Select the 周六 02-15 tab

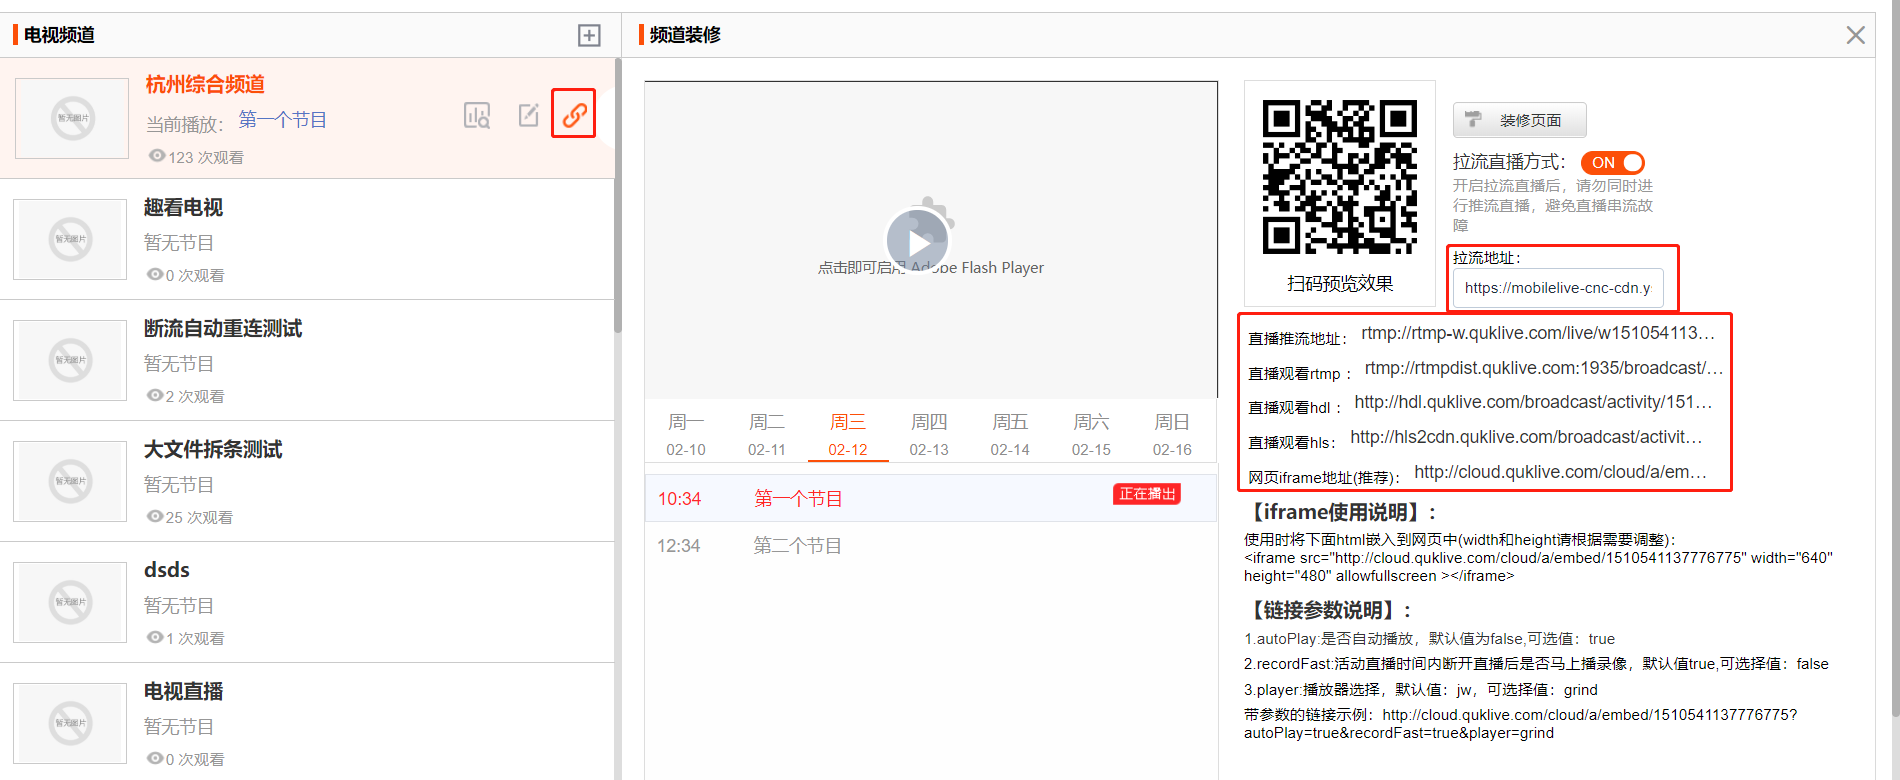1091,435
